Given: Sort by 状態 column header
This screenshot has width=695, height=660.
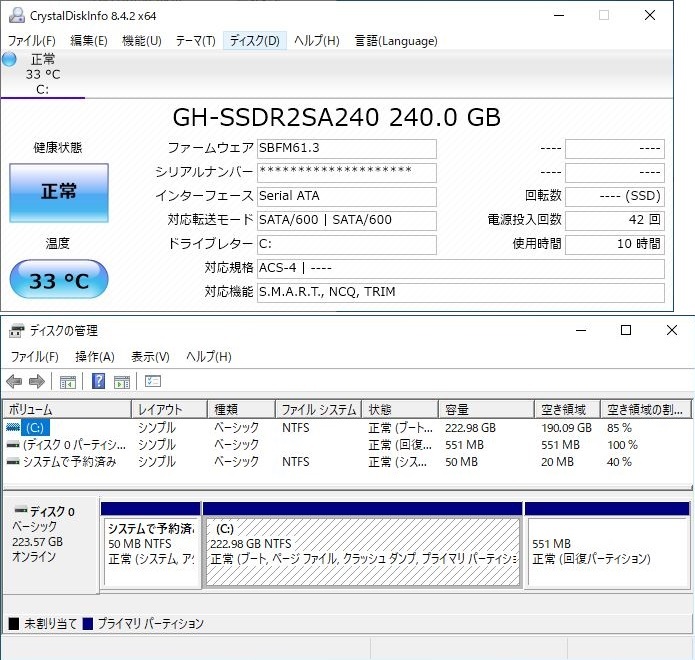Looking at the screenshot, I should coord(400,409).
